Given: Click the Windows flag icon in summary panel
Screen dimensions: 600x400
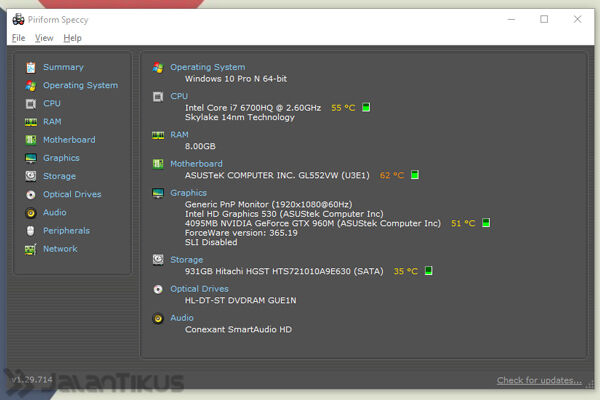Looking at the screenshot, I should 158,68.
